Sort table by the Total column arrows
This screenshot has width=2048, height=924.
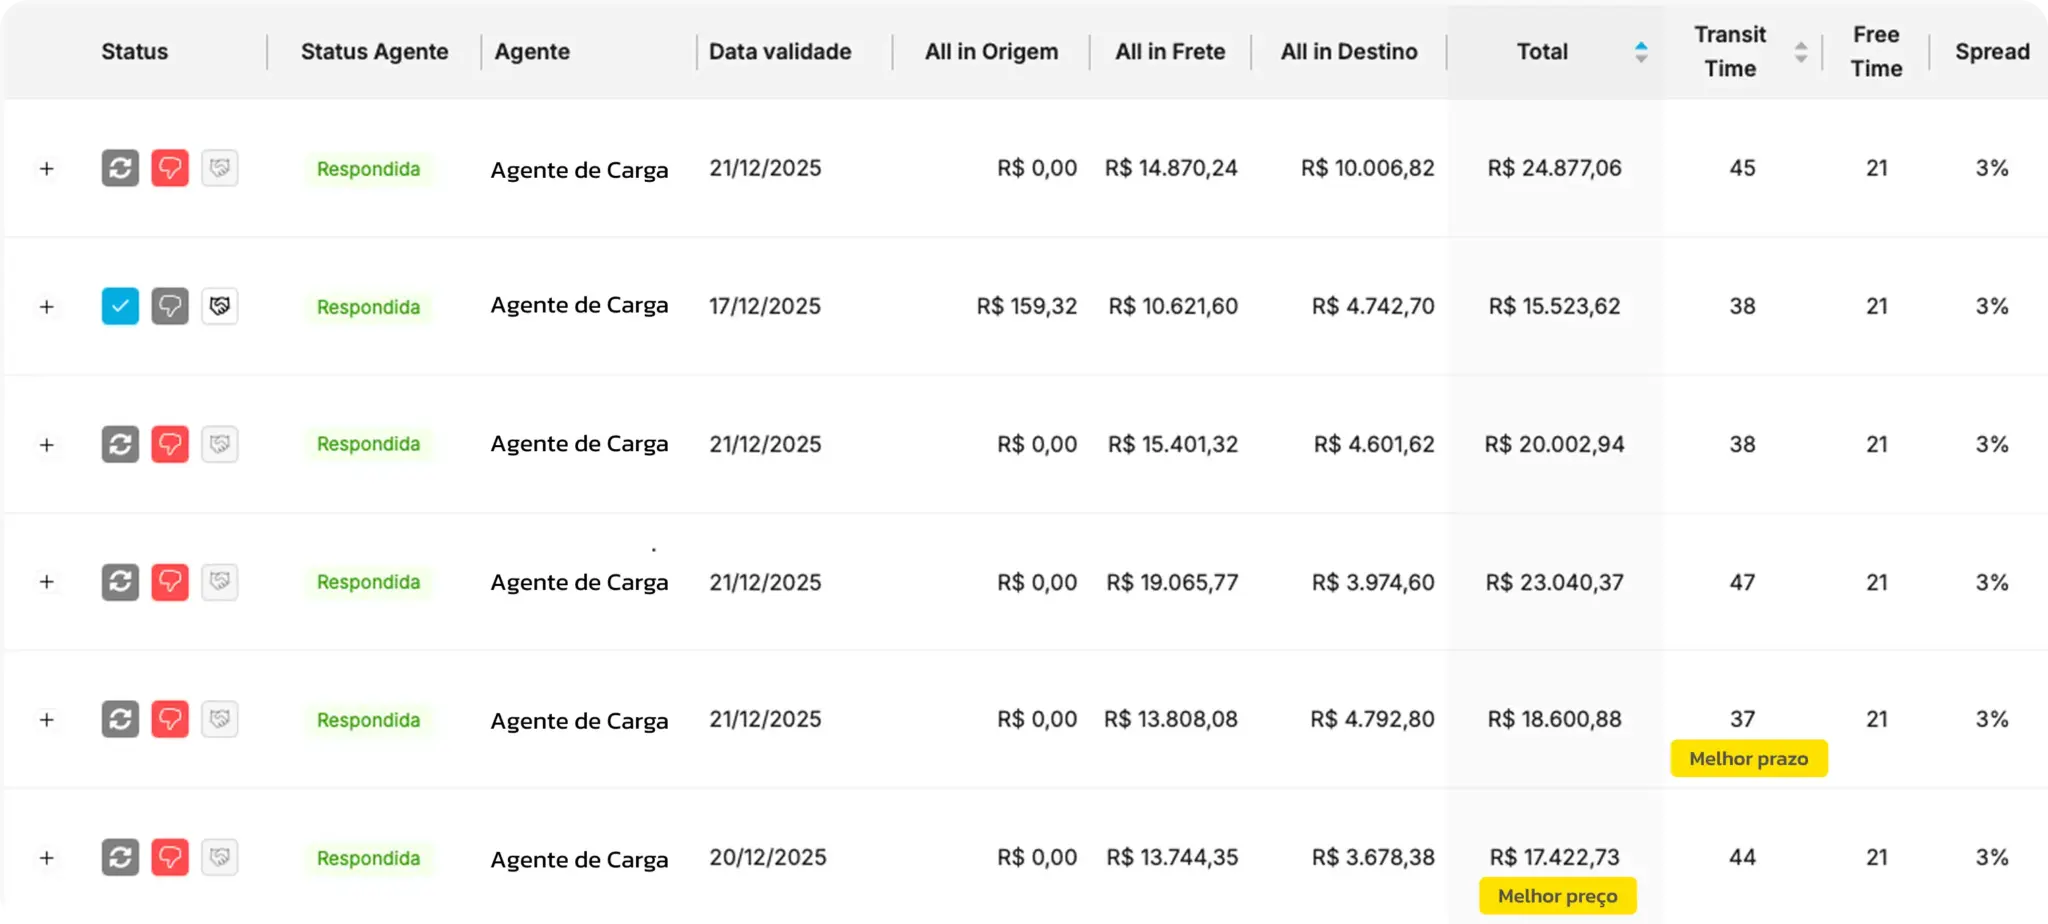(x=1641, y=52)
